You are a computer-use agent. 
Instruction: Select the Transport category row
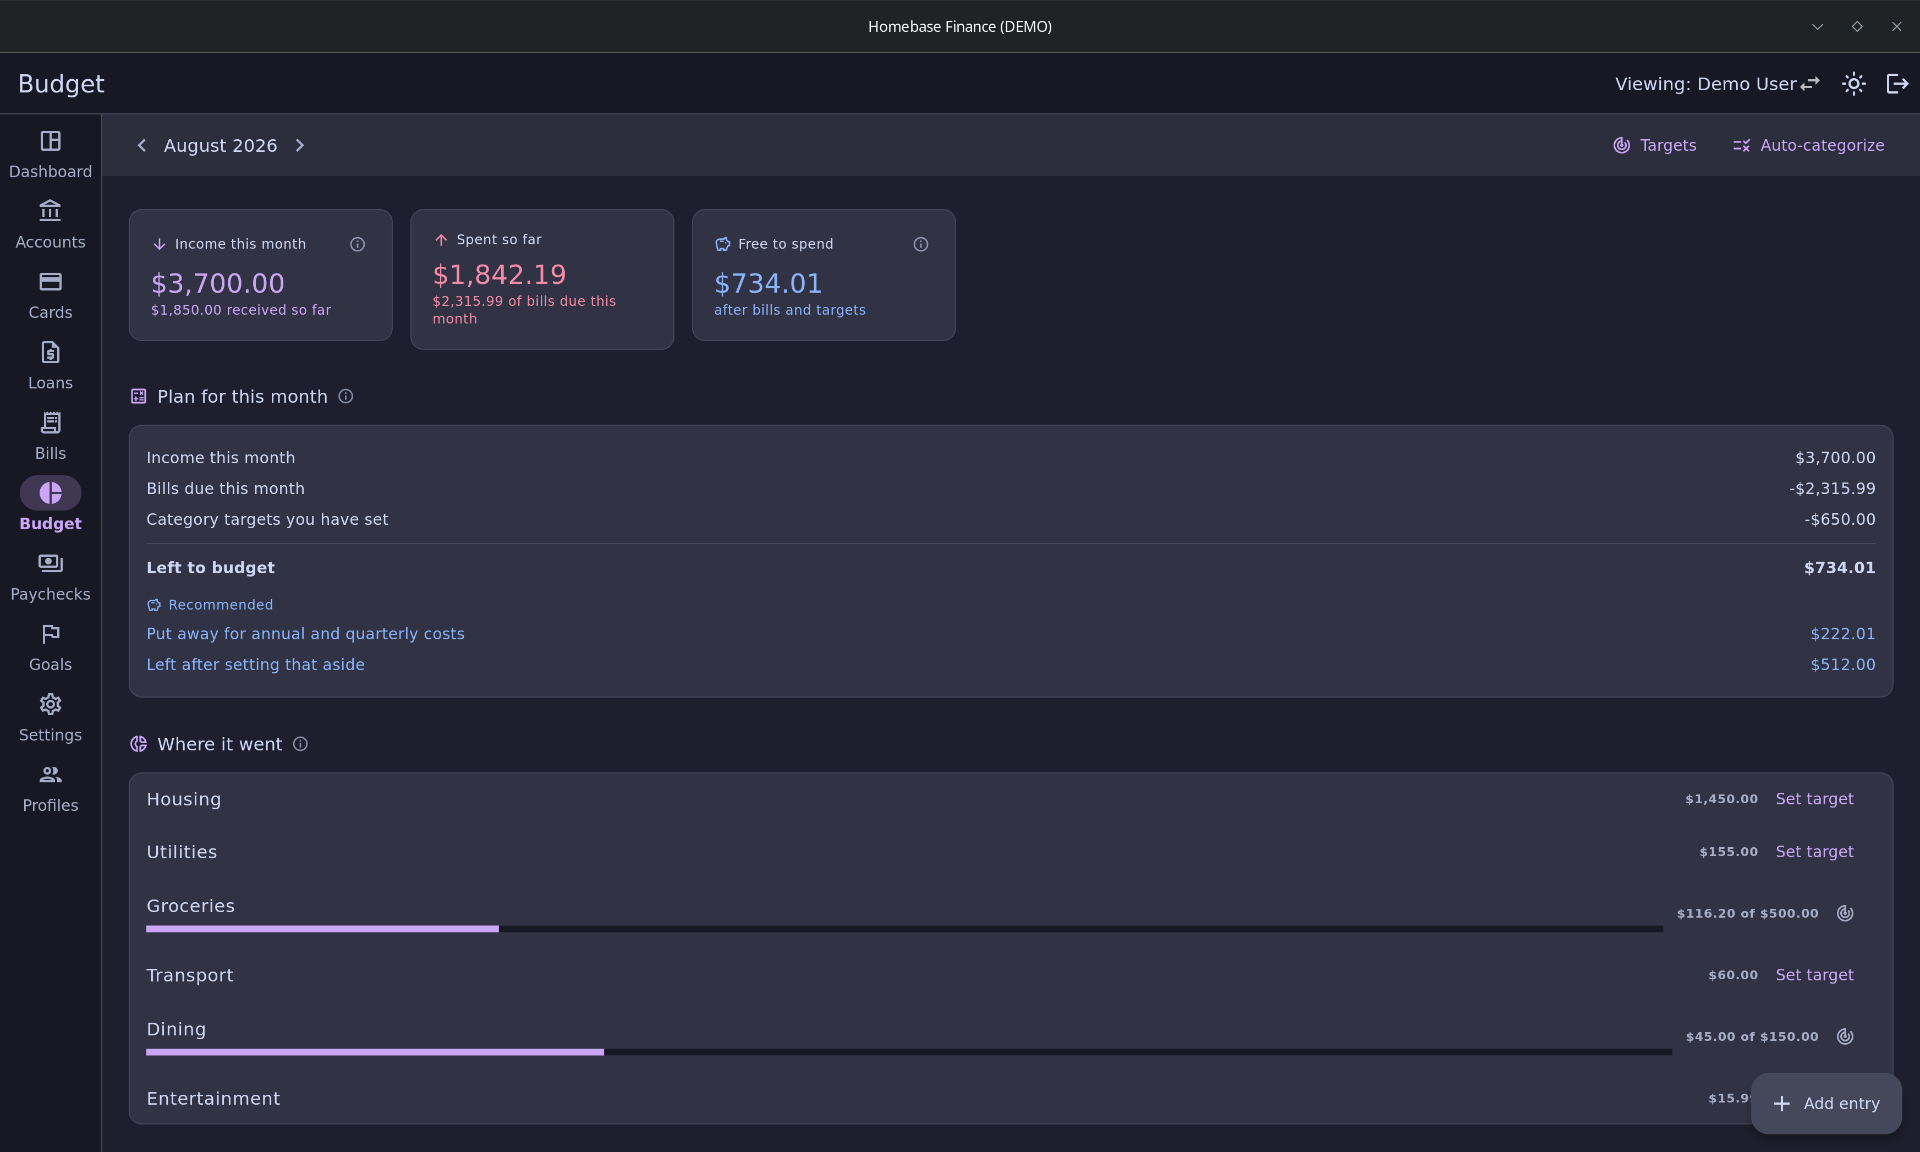click(x=1010, y=975)
